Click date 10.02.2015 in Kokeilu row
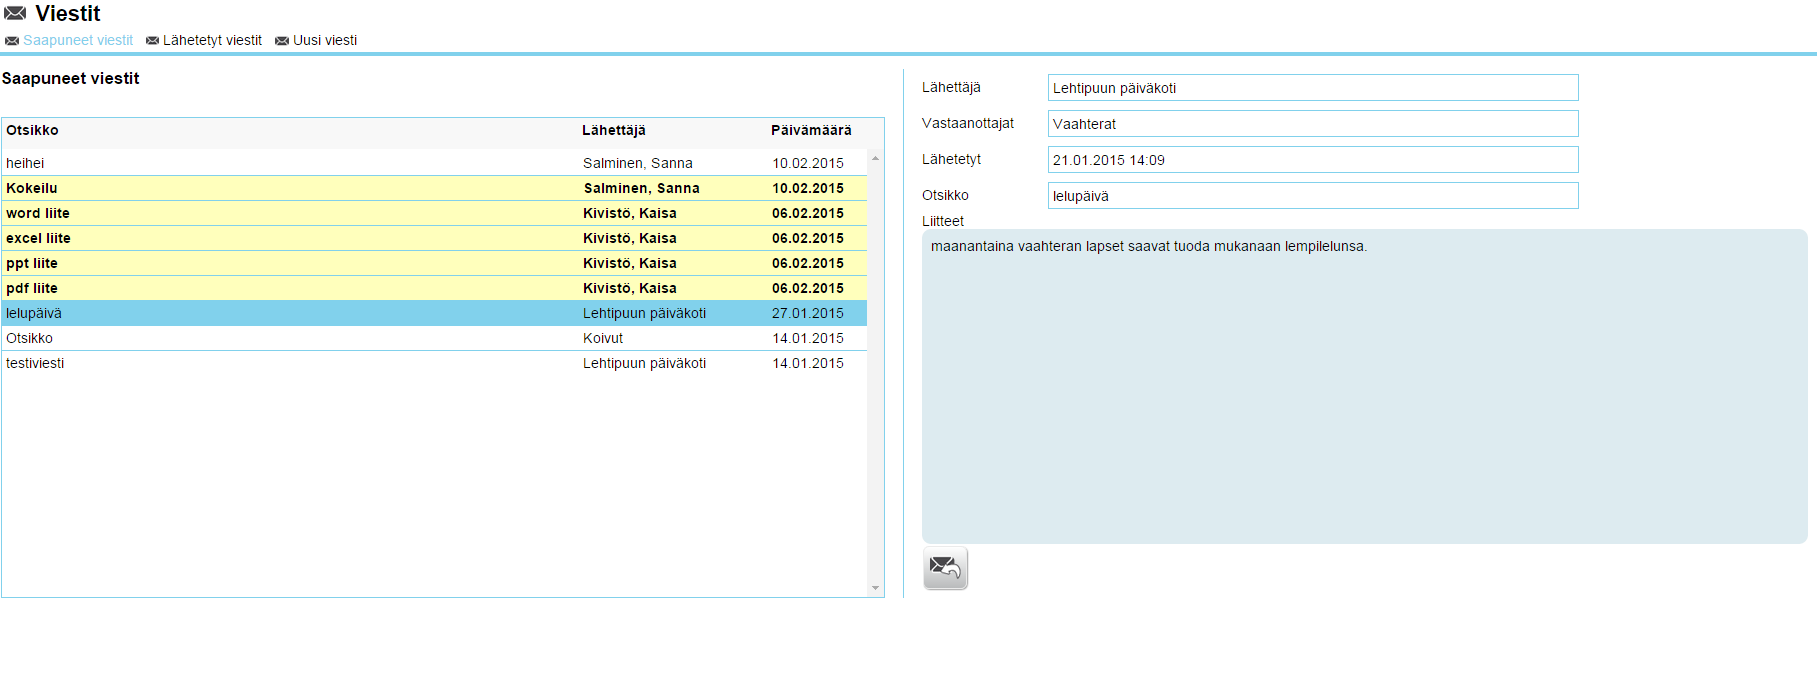Screen dimensions: 1817x677 [808, 188]
